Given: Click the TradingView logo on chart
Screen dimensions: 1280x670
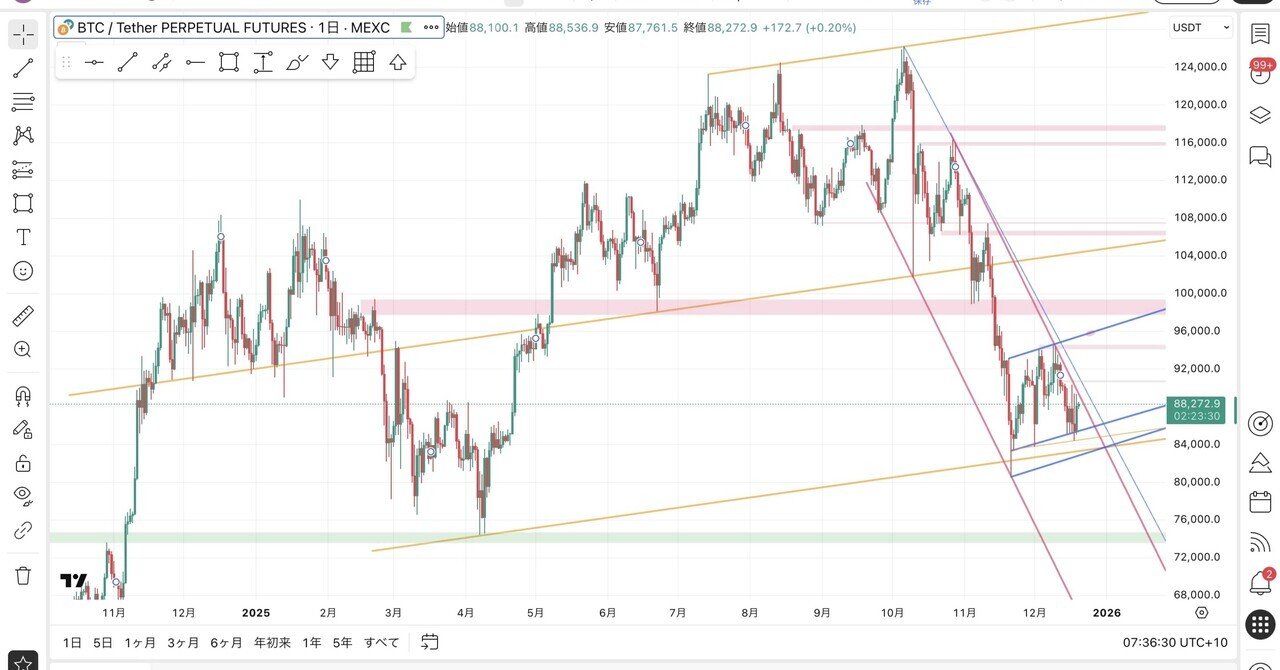Looking at the screenshot, I should (x=73, y=580).
